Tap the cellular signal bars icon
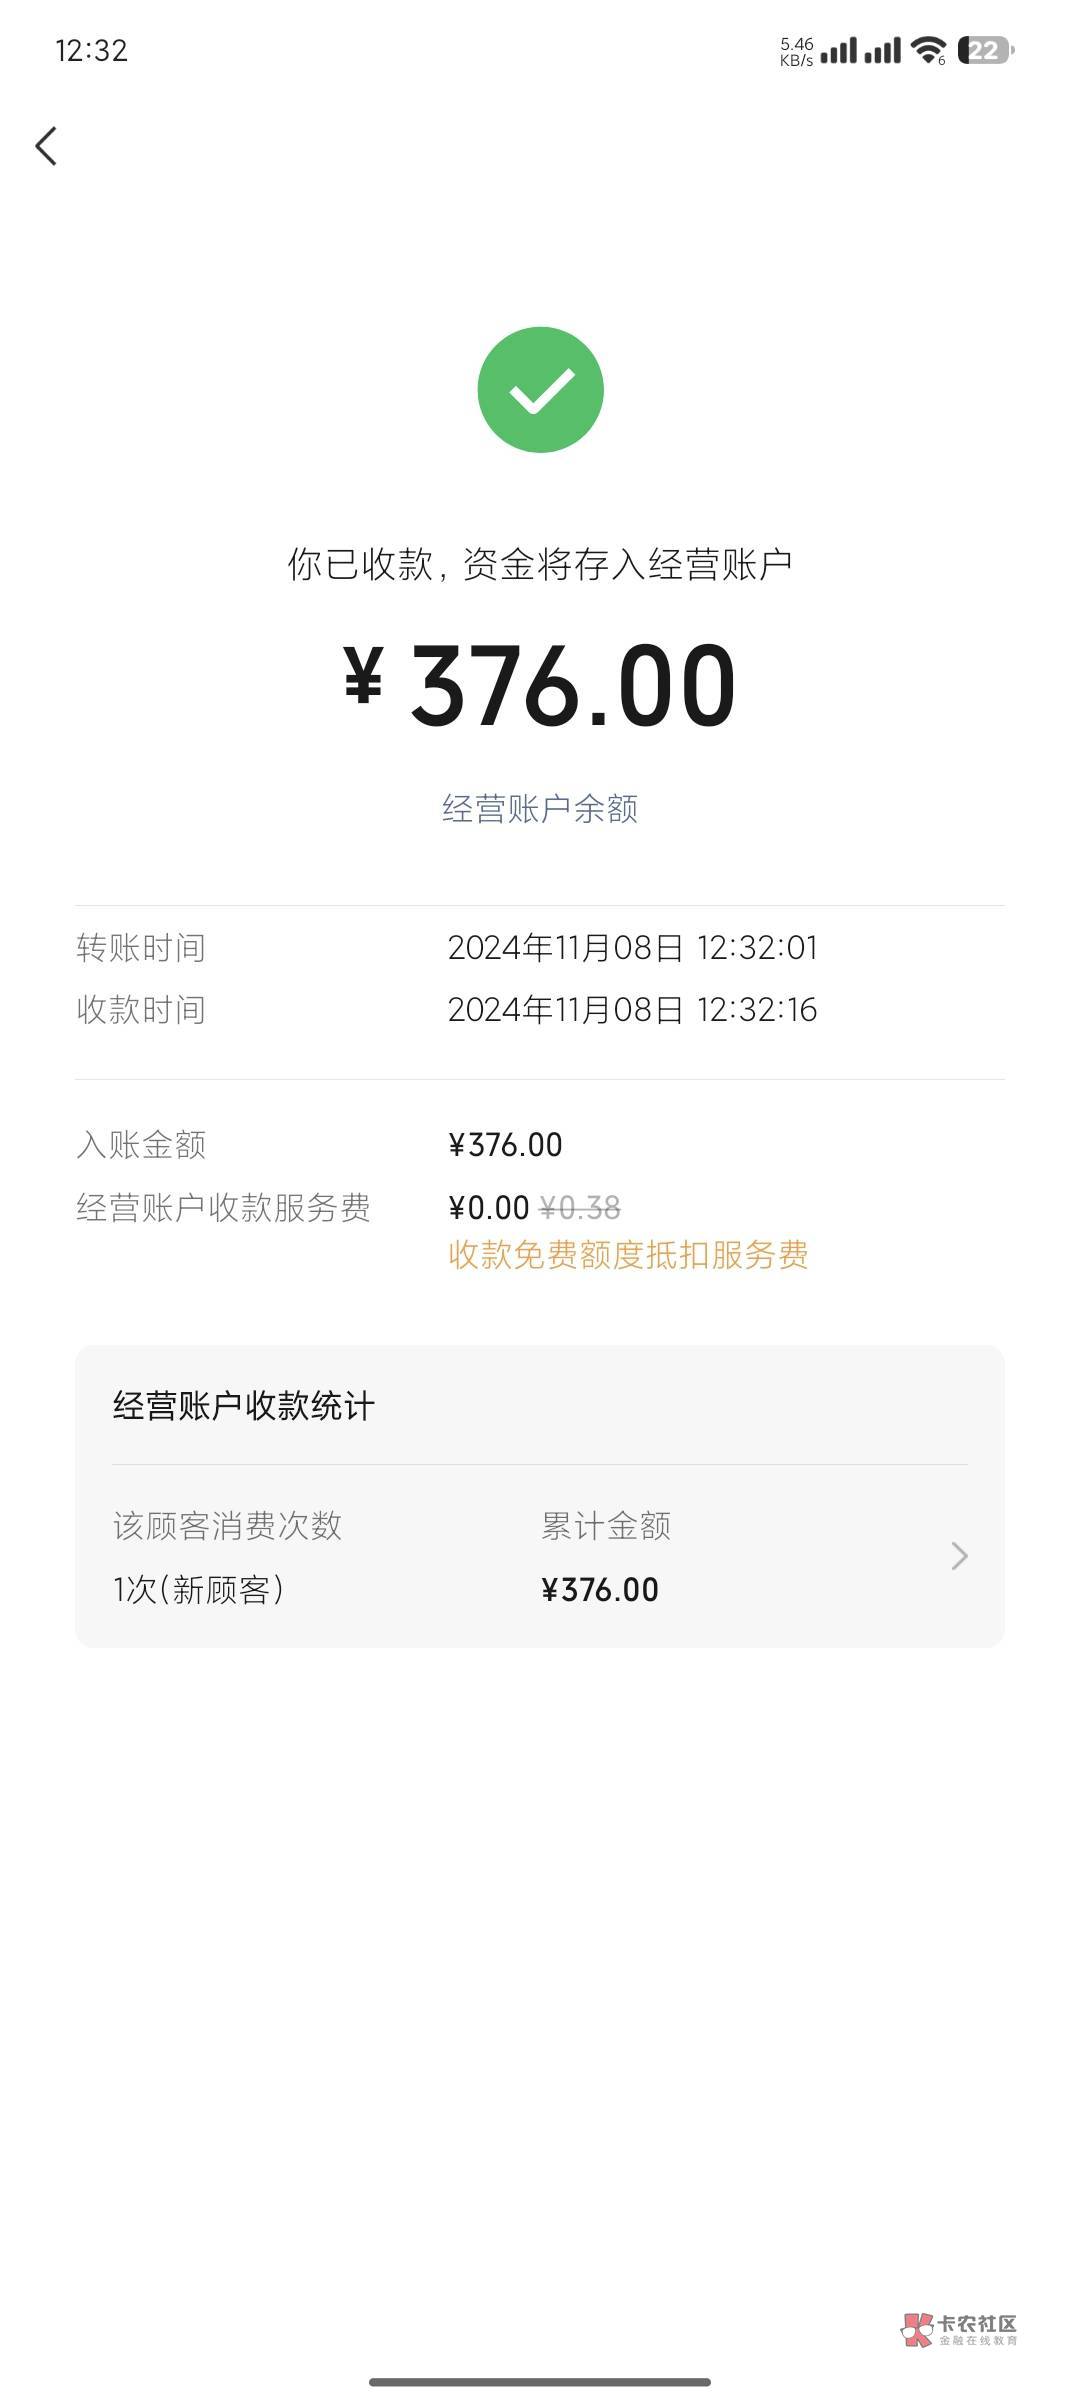The height and width of the screenshot is (2400, 1080). tap(860, 50)
